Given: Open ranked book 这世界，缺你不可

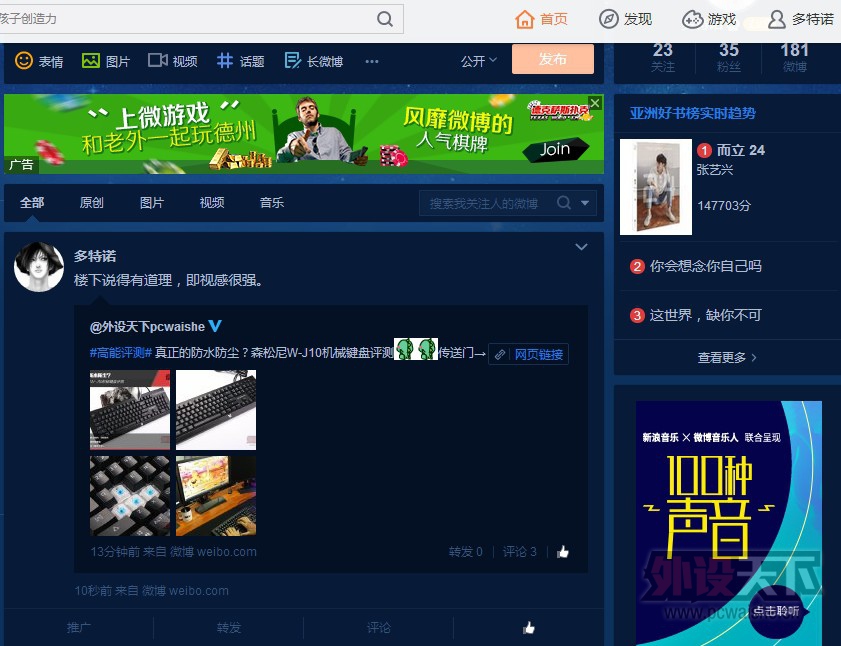Looking at the screenshot, I should click(706, 315).
